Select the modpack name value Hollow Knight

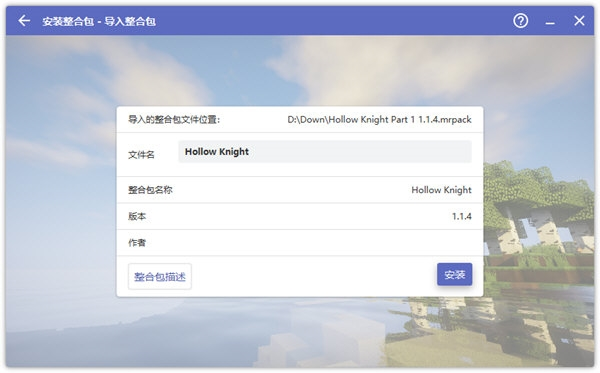tap(441, 190)
